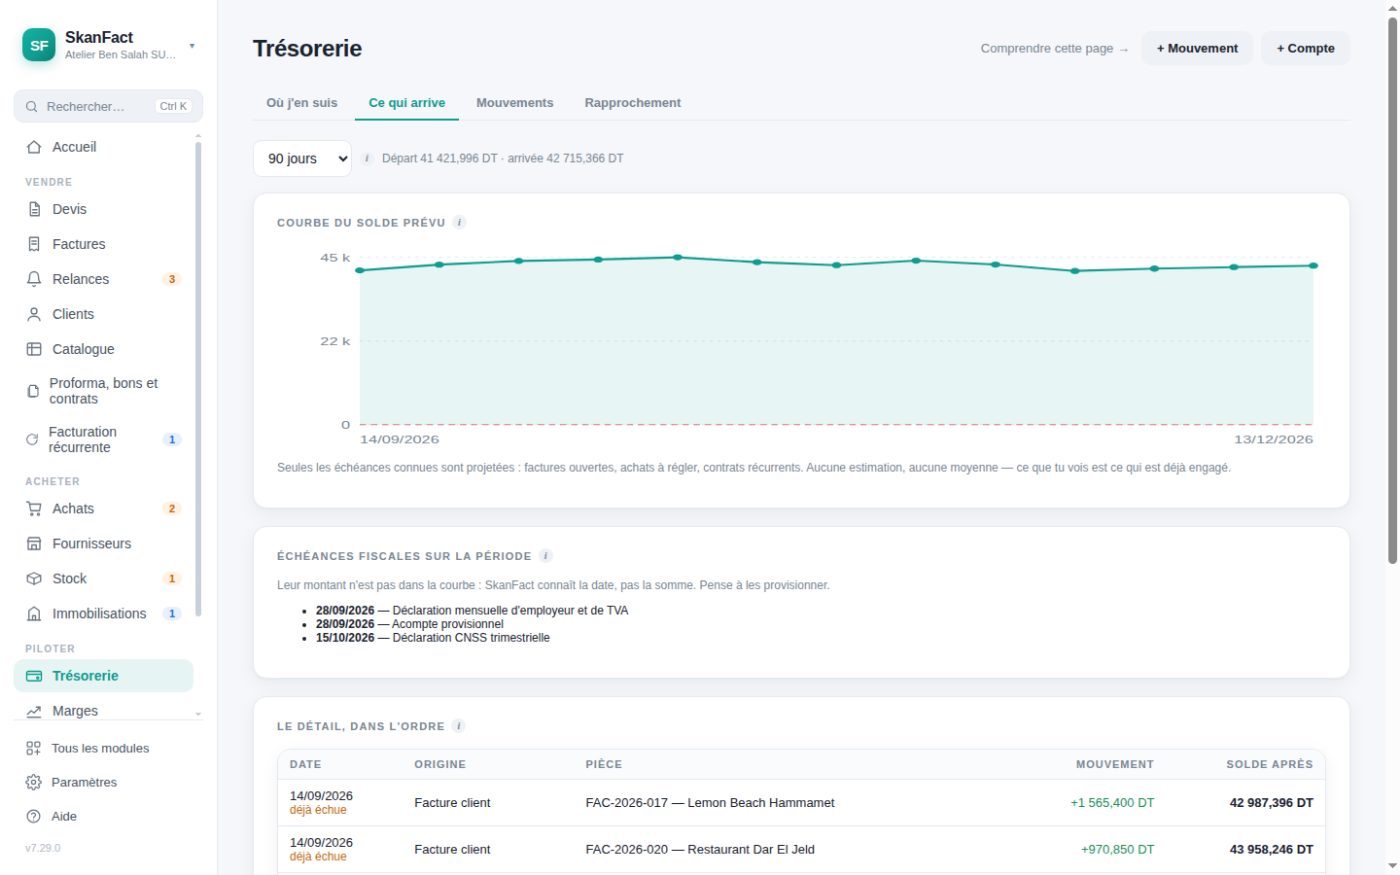Click the Relances bell icon
This screenshot has width=1400, height=875.
(x=34, y=279)
